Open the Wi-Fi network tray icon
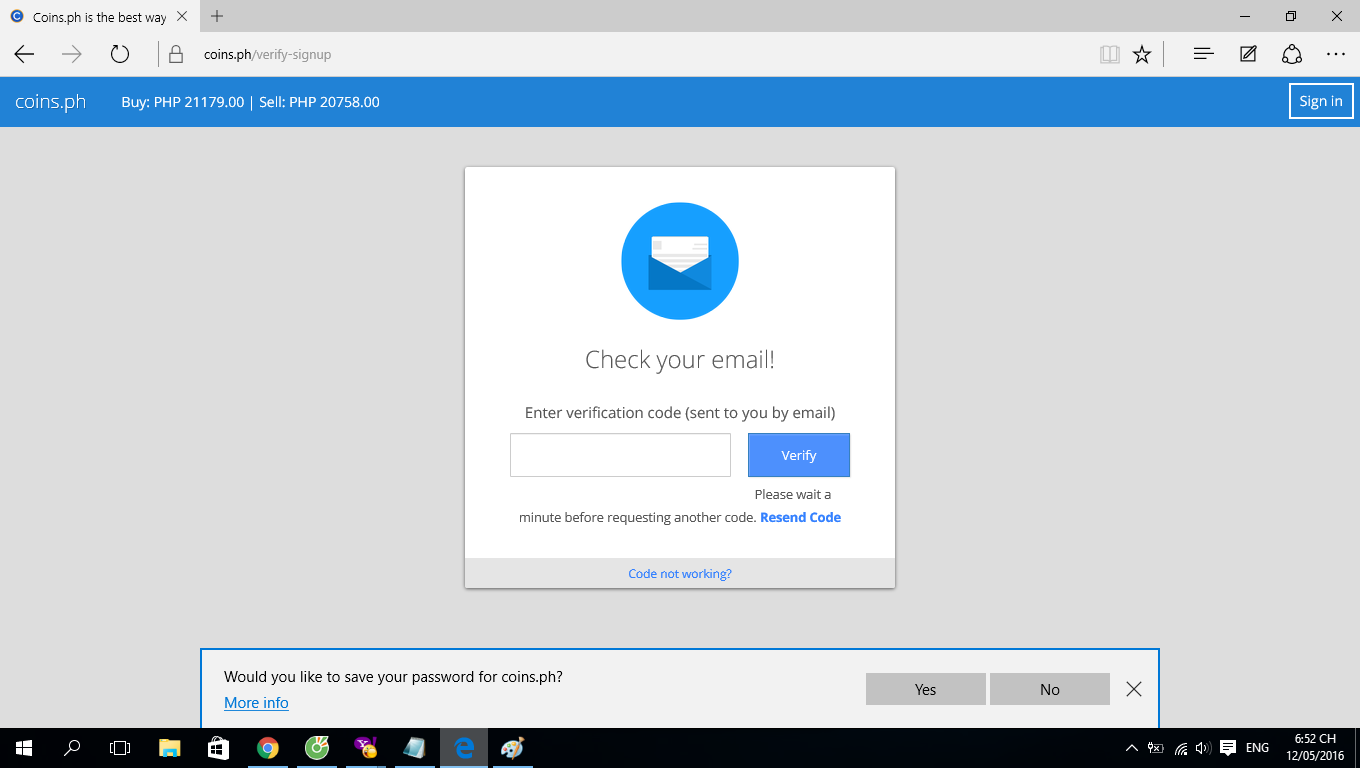This screenshot has height=768, width=1360. click(x=1181, y=748)
